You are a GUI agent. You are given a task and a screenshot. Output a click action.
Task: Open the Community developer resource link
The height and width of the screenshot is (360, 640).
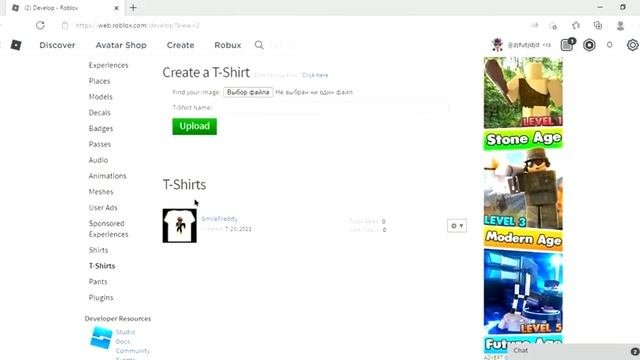click(x=133, y=351)
